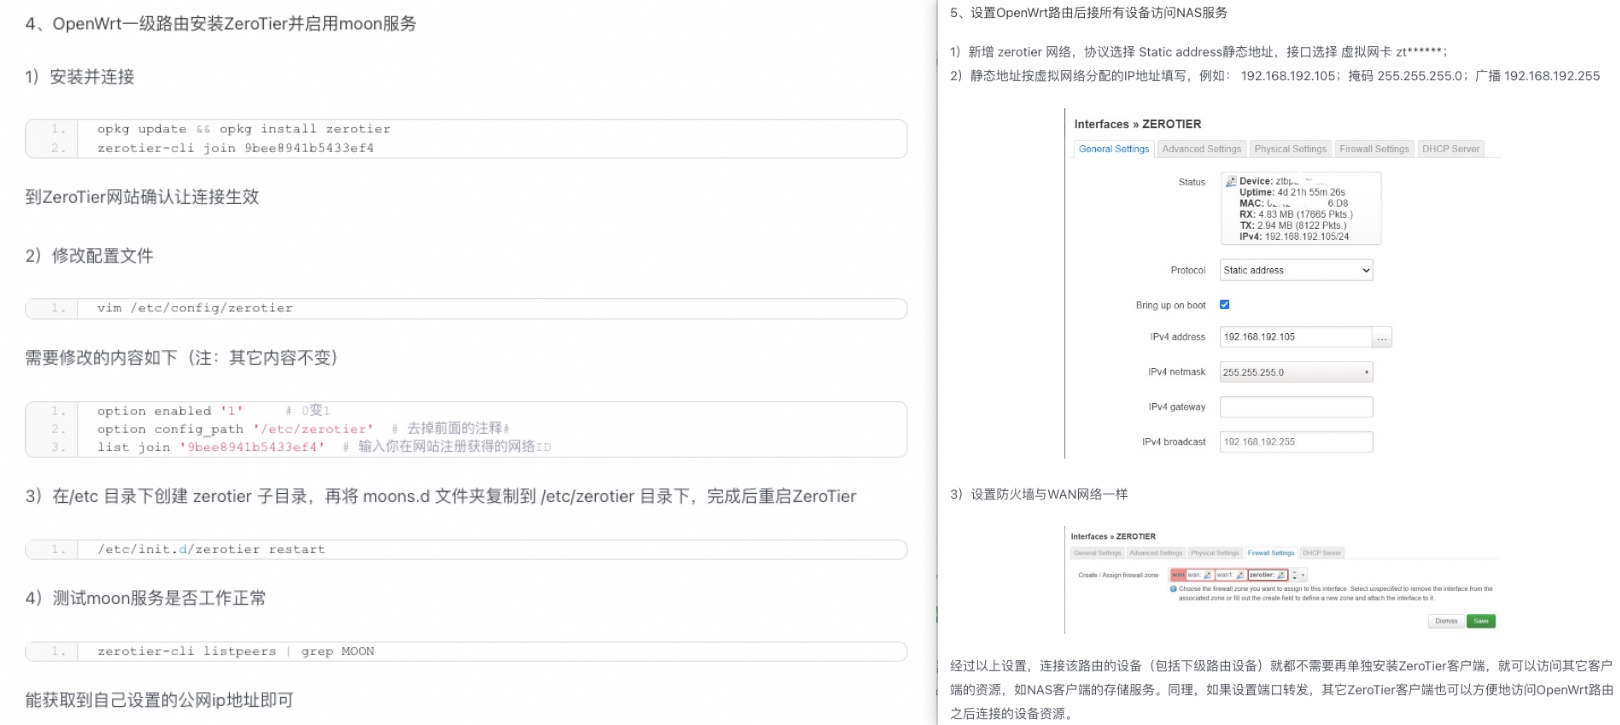Viewport: 1620px width, 725px height.
Task: Open the firewall-zone dropdown arrow
Action: [x=1302, y=575]
